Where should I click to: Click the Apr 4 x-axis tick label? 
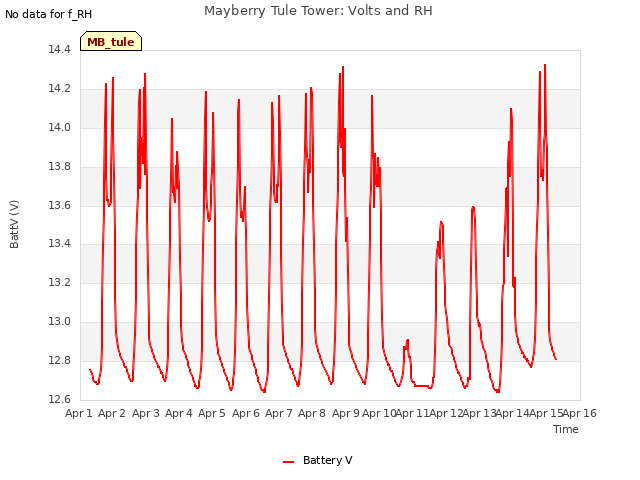click(x=179, y=413)
